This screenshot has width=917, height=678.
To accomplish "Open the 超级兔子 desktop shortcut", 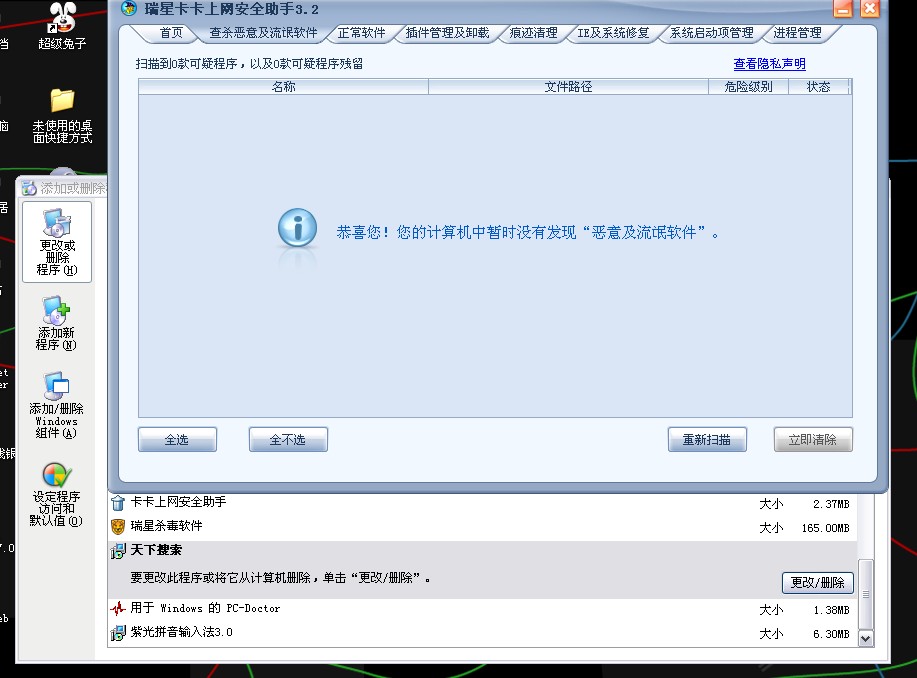I will pos(62,26).
